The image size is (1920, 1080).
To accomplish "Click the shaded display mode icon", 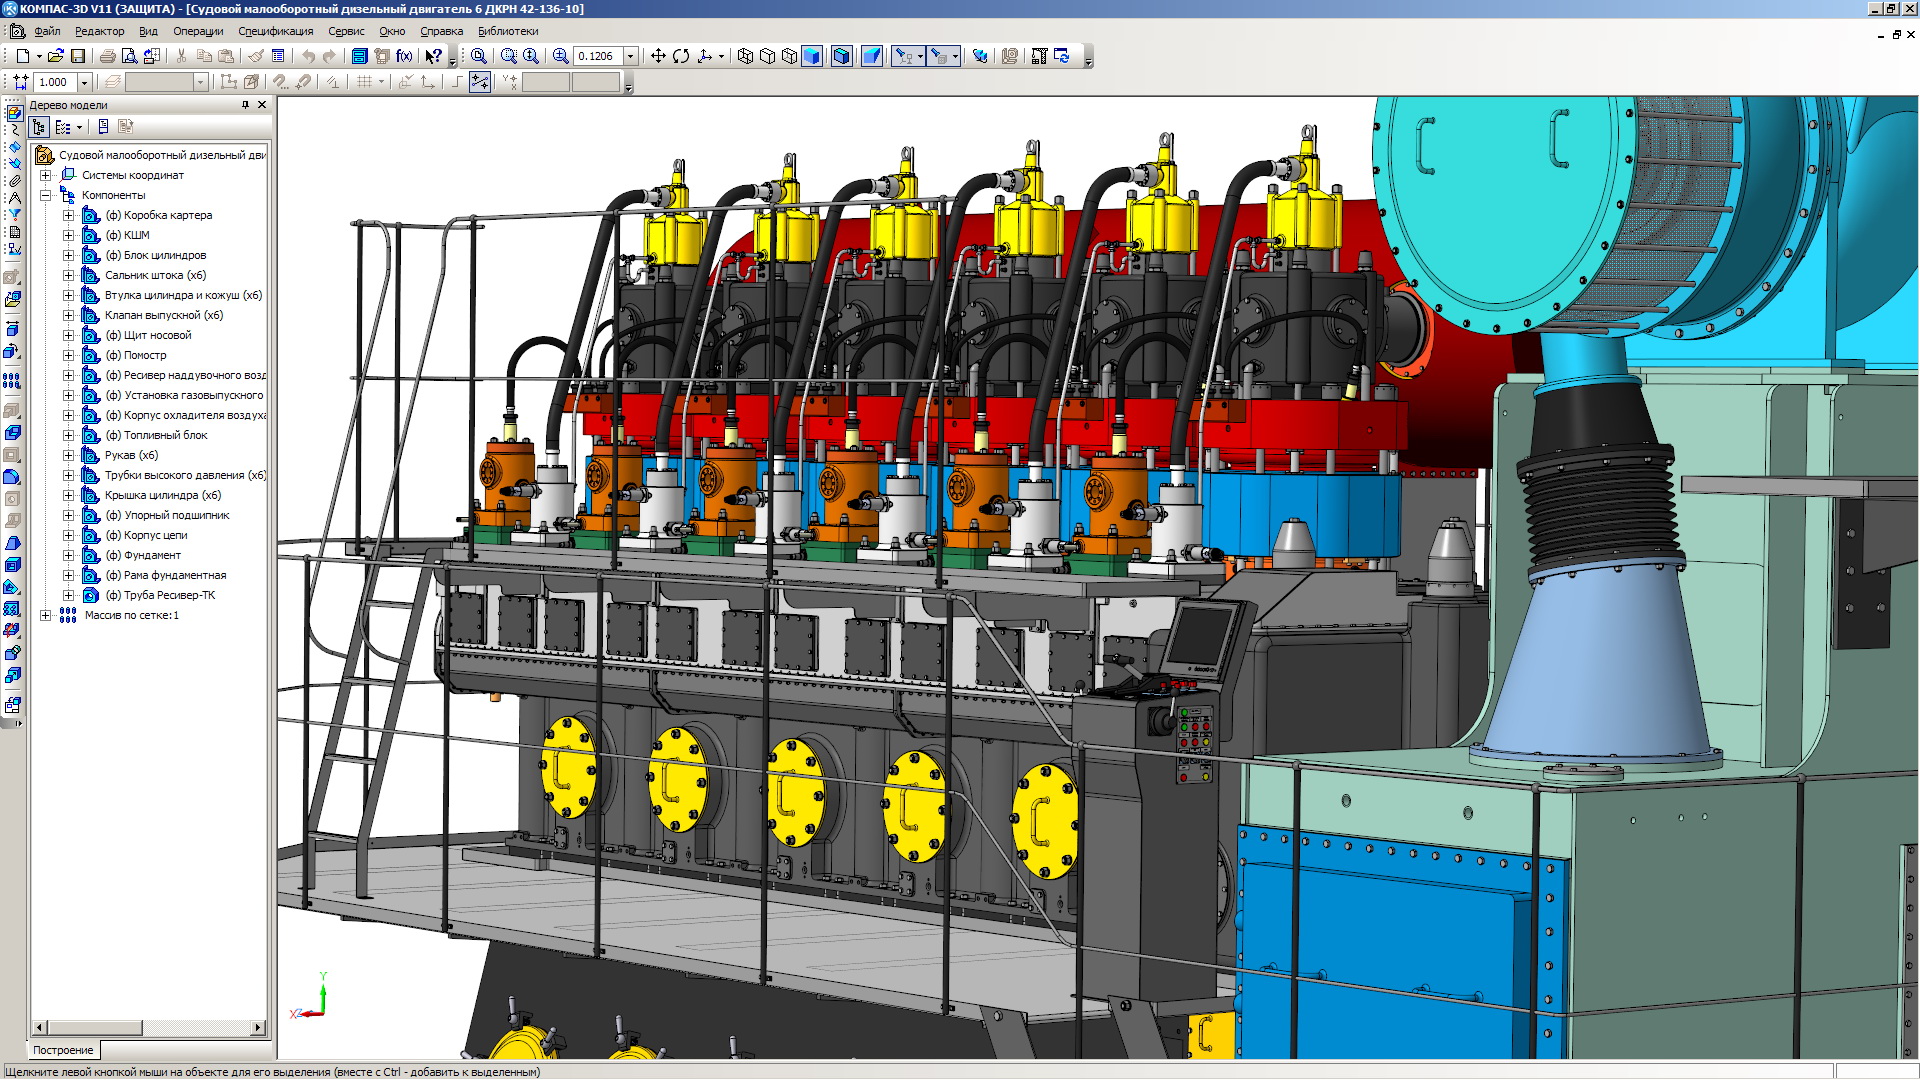I will [x=812, y=56].
